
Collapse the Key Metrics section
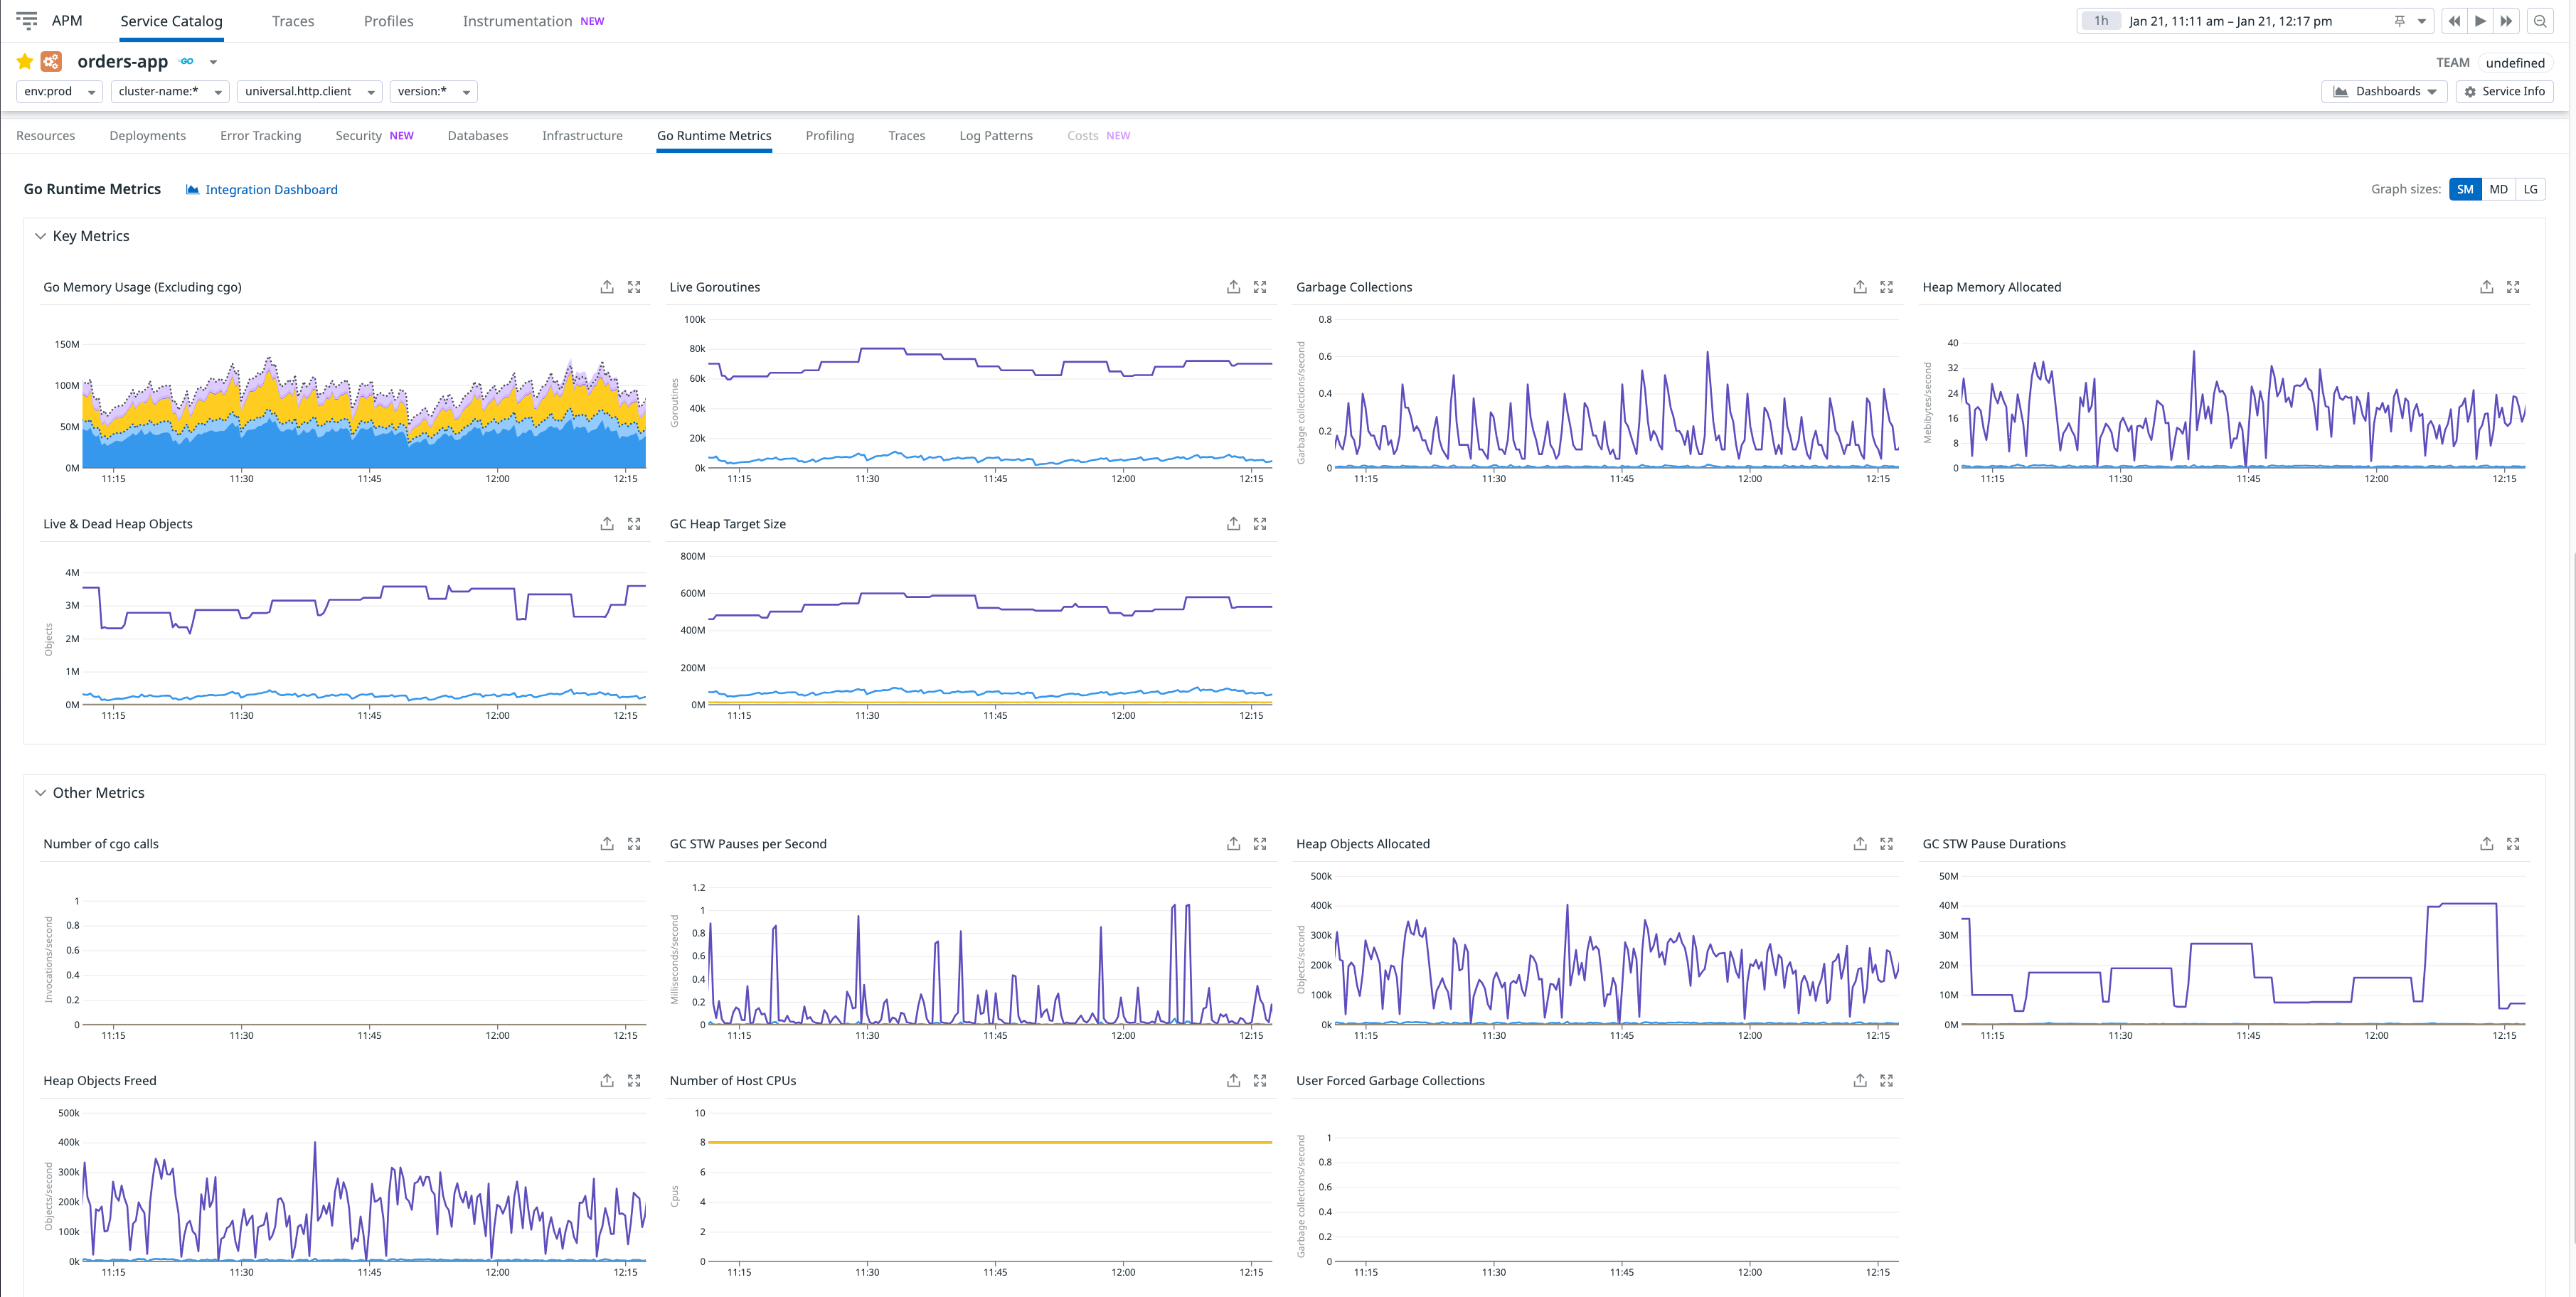[41, 236]
